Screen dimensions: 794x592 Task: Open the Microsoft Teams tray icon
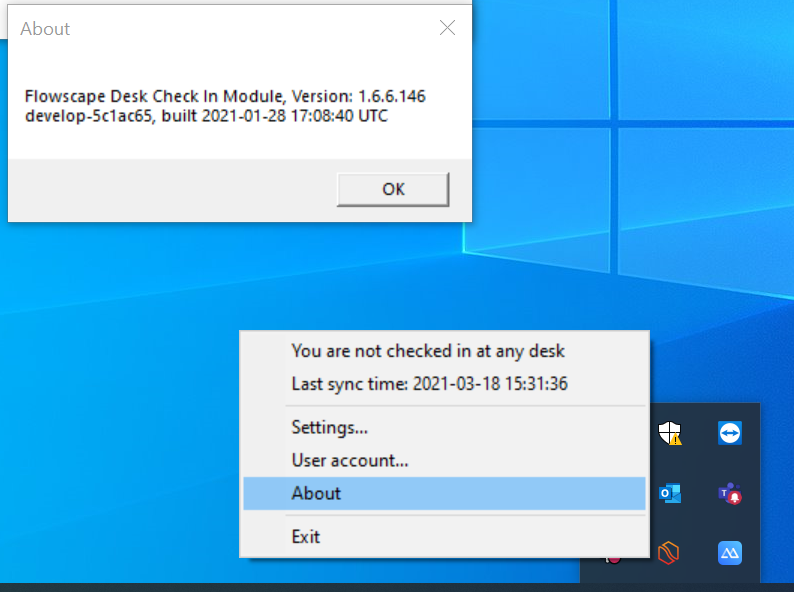click(x=730, y=493)
